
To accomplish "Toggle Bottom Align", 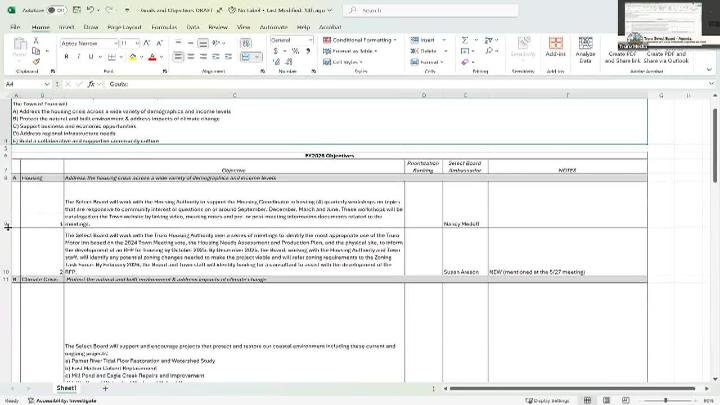I will tap(203, 43).
